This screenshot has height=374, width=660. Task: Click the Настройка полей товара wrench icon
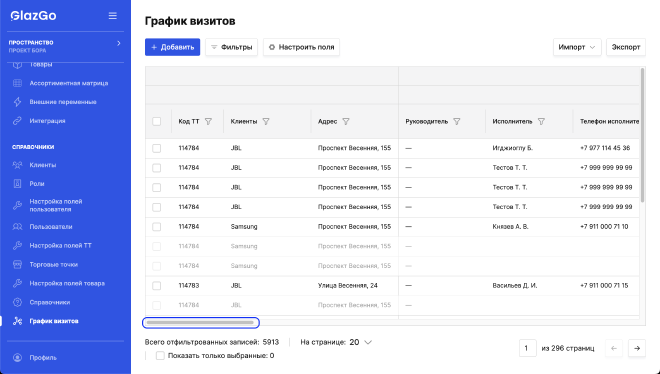(x=17, y=283)
